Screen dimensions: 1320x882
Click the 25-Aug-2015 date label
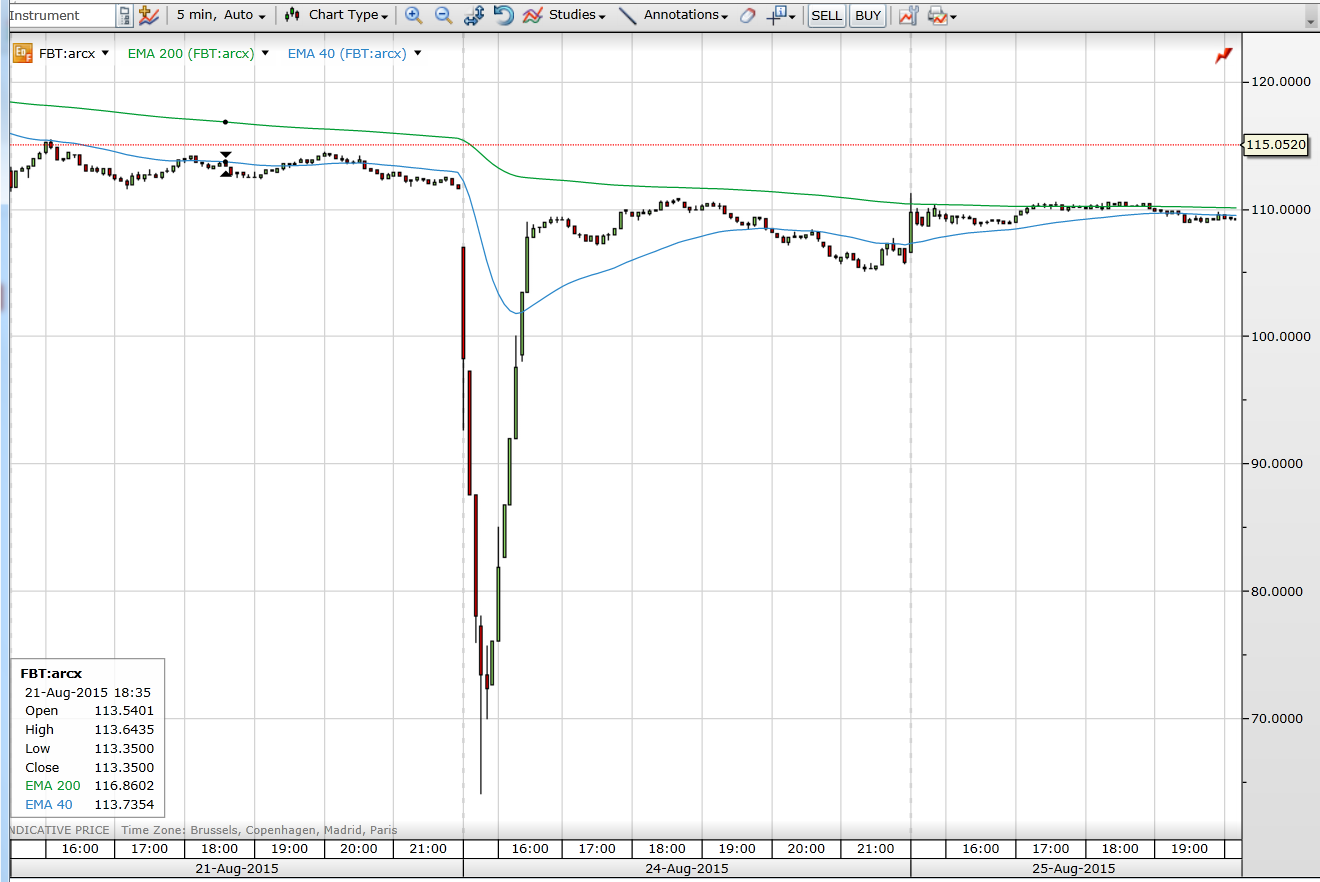(x=1073, y=868)
